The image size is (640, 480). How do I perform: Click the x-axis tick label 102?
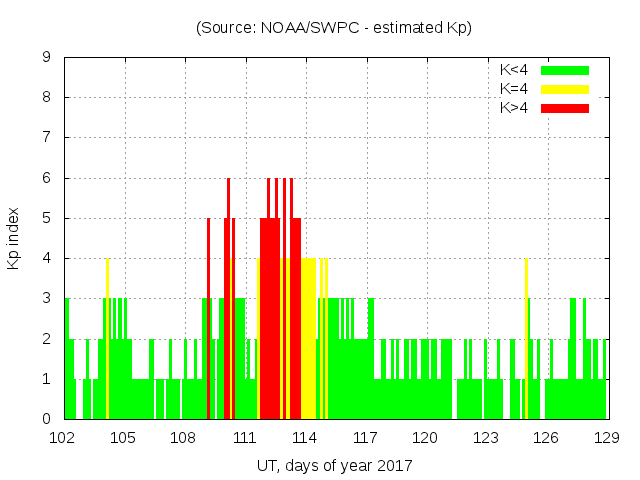(x=63, y=437)
